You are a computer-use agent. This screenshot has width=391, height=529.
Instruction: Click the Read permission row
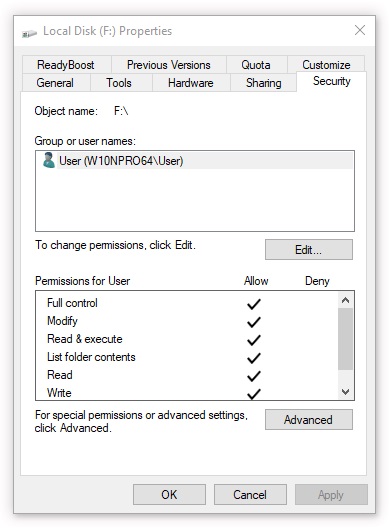187,375
